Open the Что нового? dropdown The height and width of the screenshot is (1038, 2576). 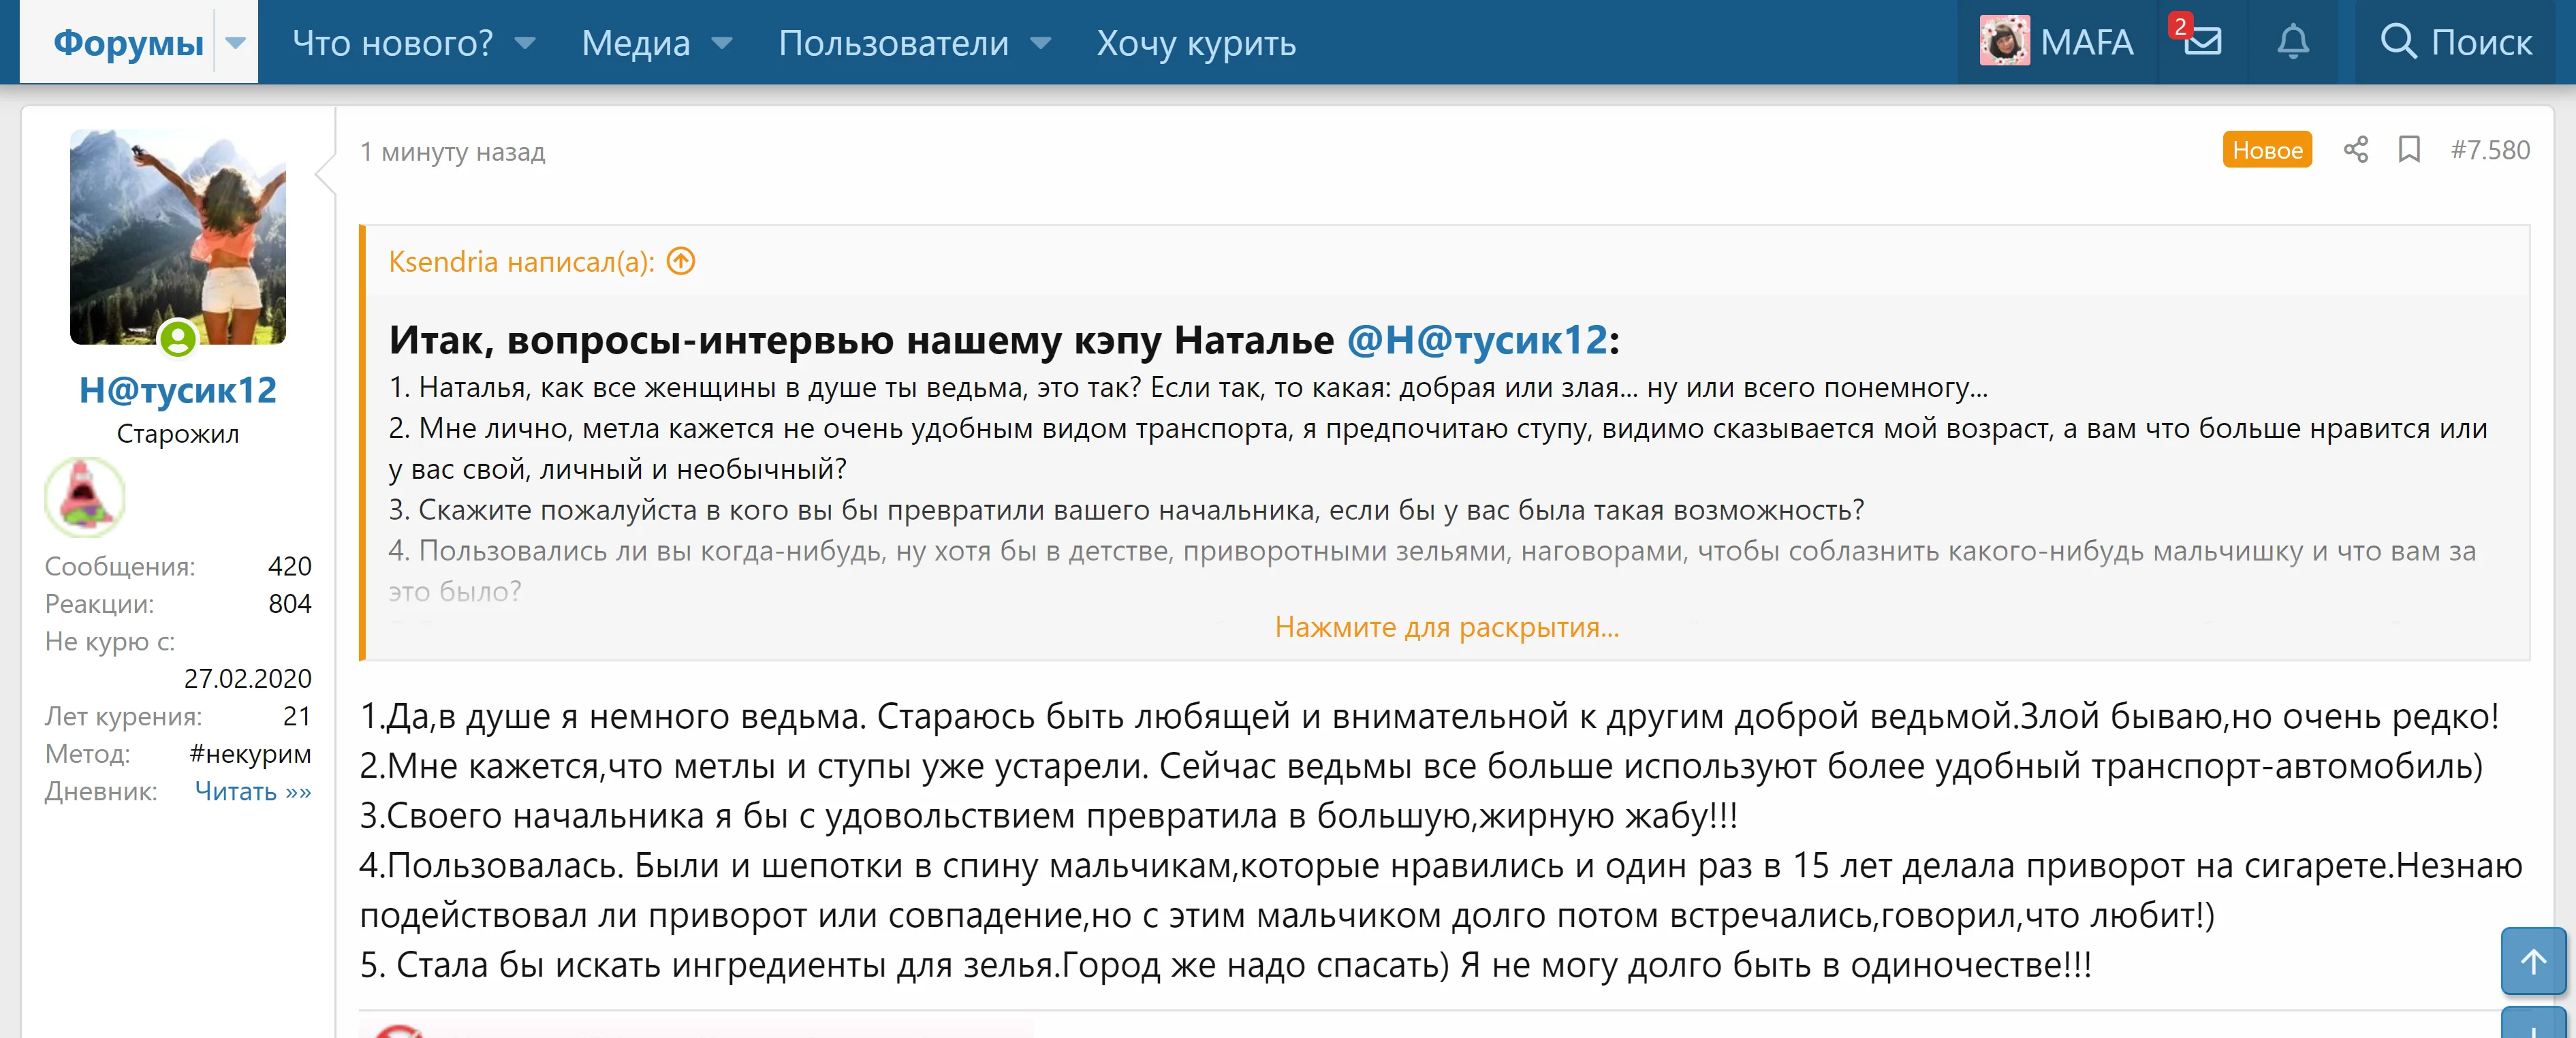(524, 44)
